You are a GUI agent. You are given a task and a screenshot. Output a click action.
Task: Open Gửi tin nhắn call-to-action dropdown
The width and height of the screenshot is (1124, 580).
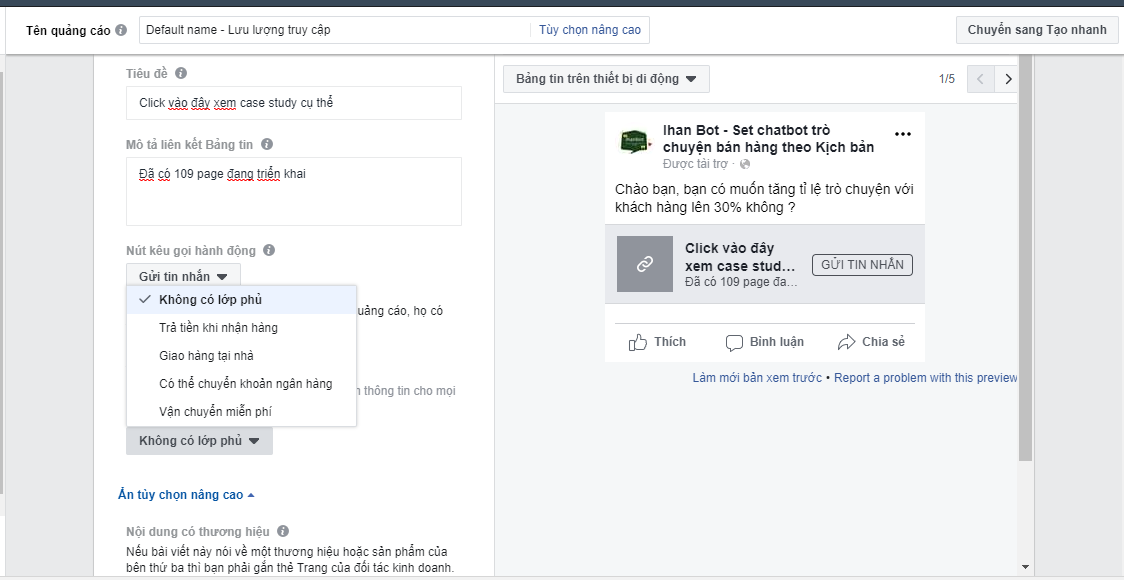(x=184, y=276)
